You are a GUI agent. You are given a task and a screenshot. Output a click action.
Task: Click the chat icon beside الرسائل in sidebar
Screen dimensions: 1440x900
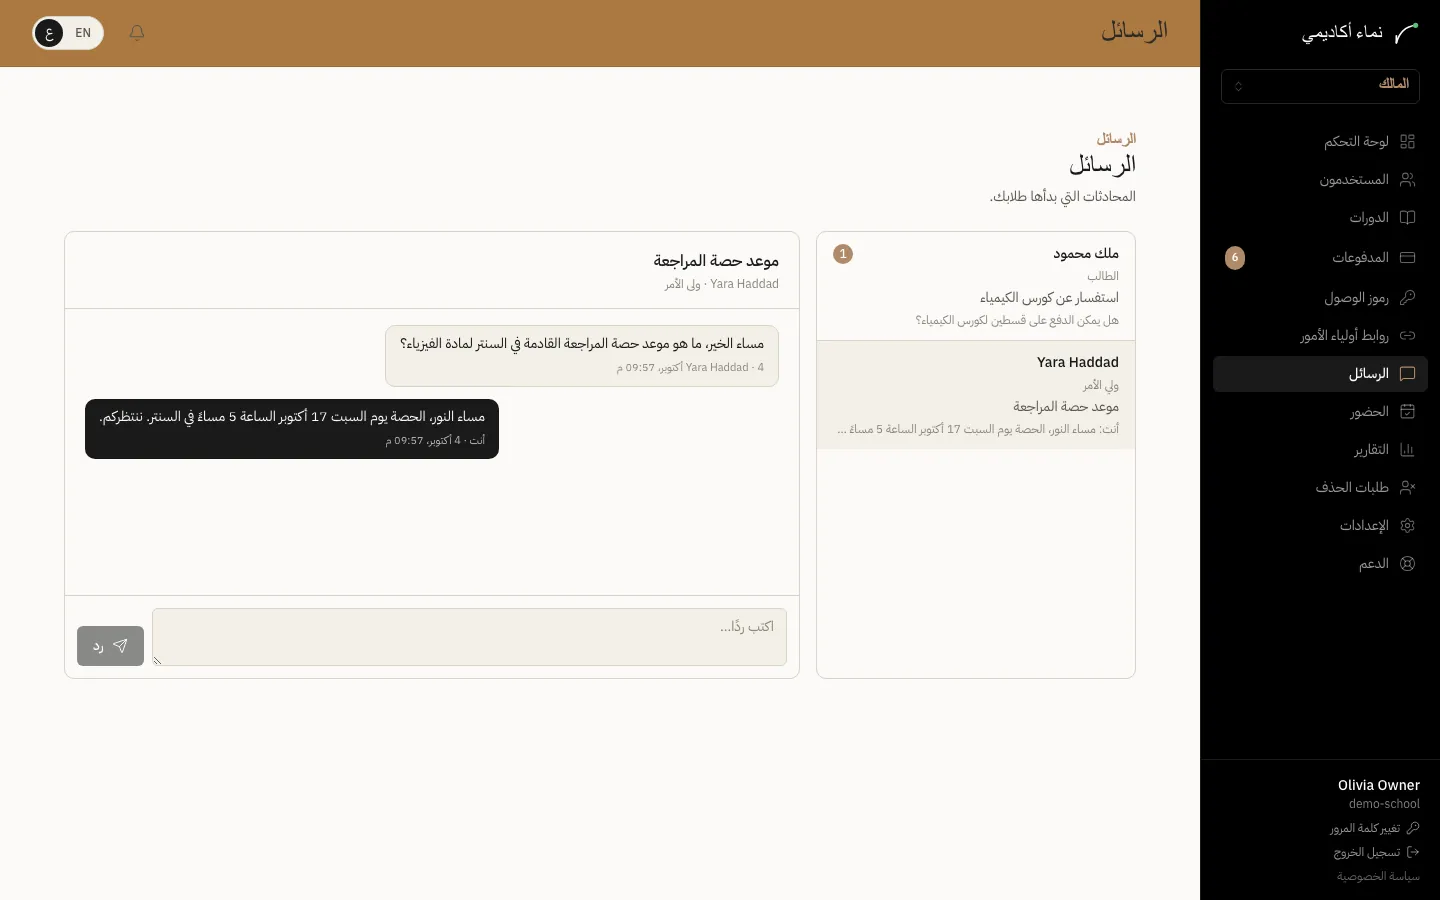tap(1407, 374)
